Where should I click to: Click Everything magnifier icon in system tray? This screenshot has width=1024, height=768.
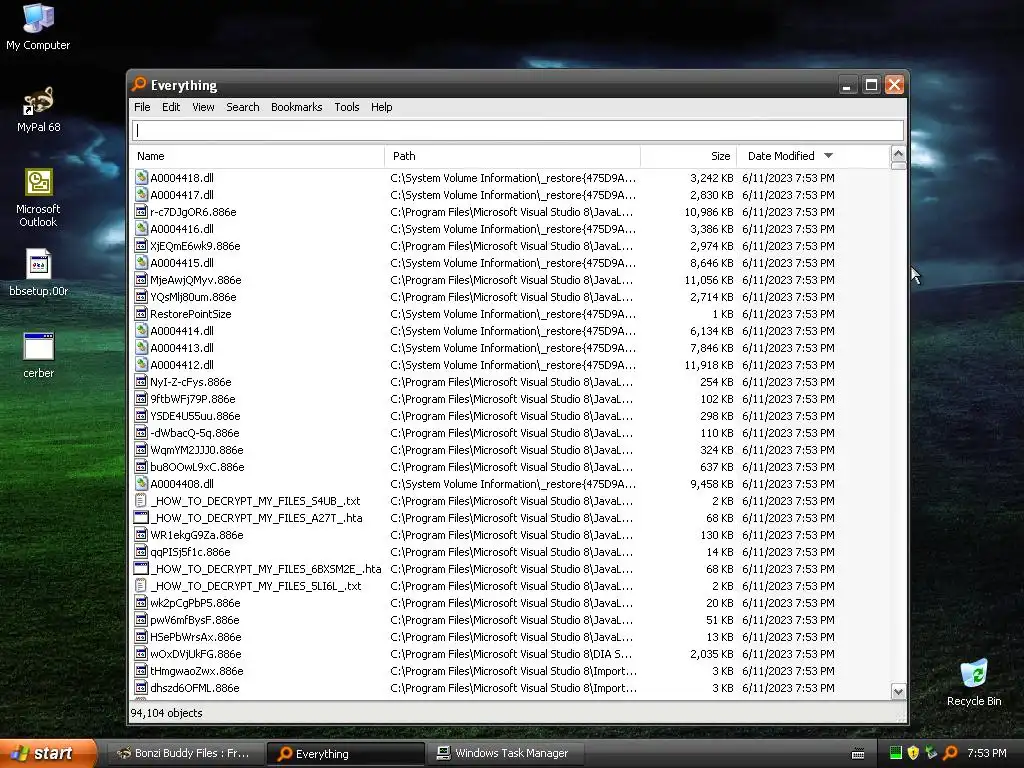click(x=950, y=753)
